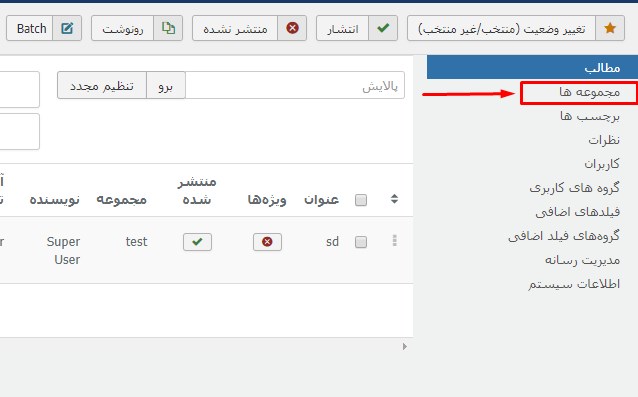The image size is (638, 397).
Task: Click the green check icon for انتشار
Action: click(383, 28)
